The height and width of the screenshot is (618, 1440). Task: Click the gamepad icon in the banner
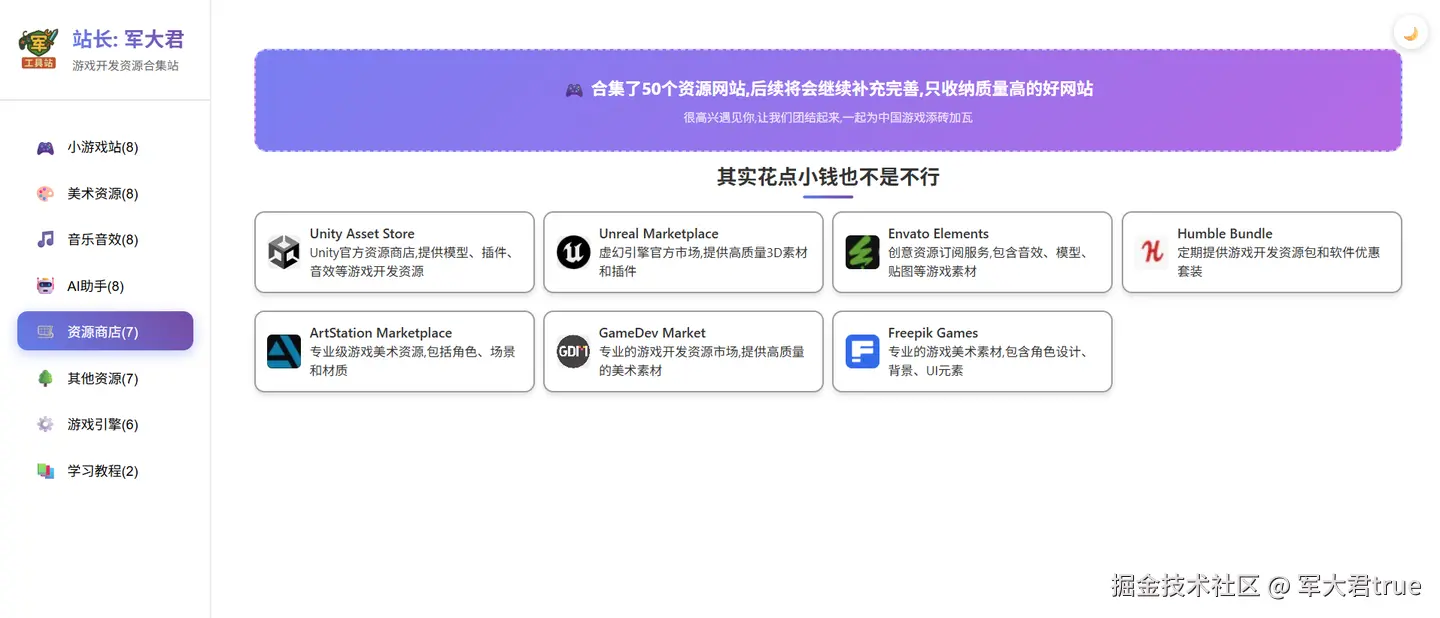coord(574,90)
